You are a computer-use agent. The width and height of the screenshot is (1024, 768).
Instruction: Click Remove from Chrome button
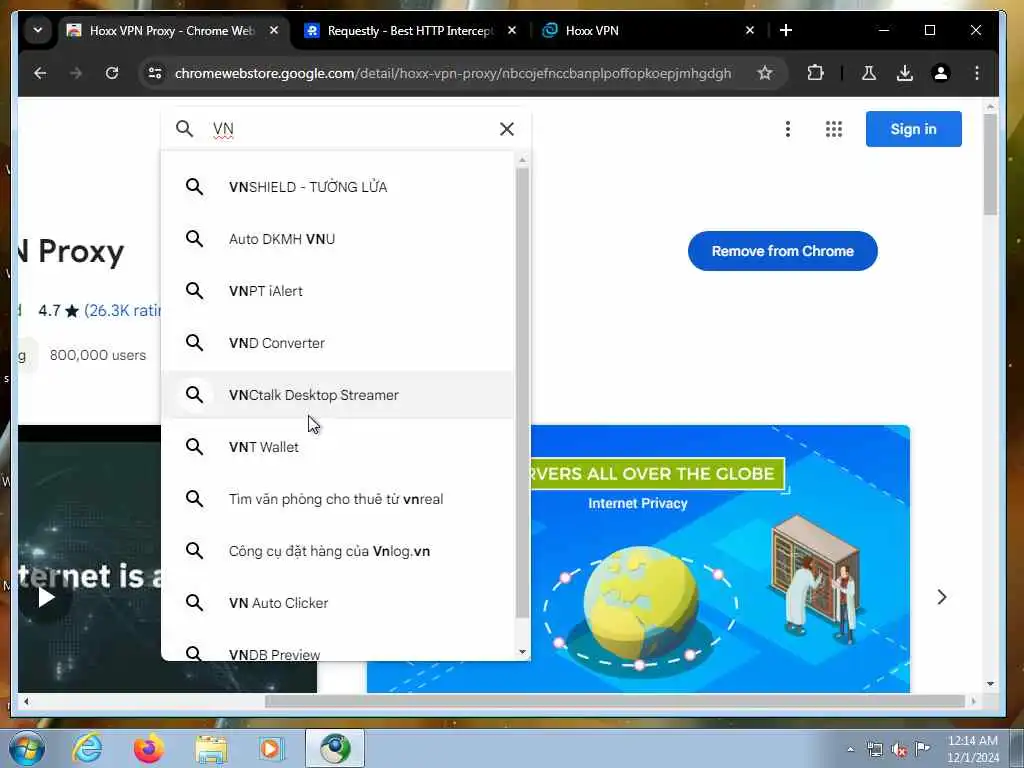(782, 251)
